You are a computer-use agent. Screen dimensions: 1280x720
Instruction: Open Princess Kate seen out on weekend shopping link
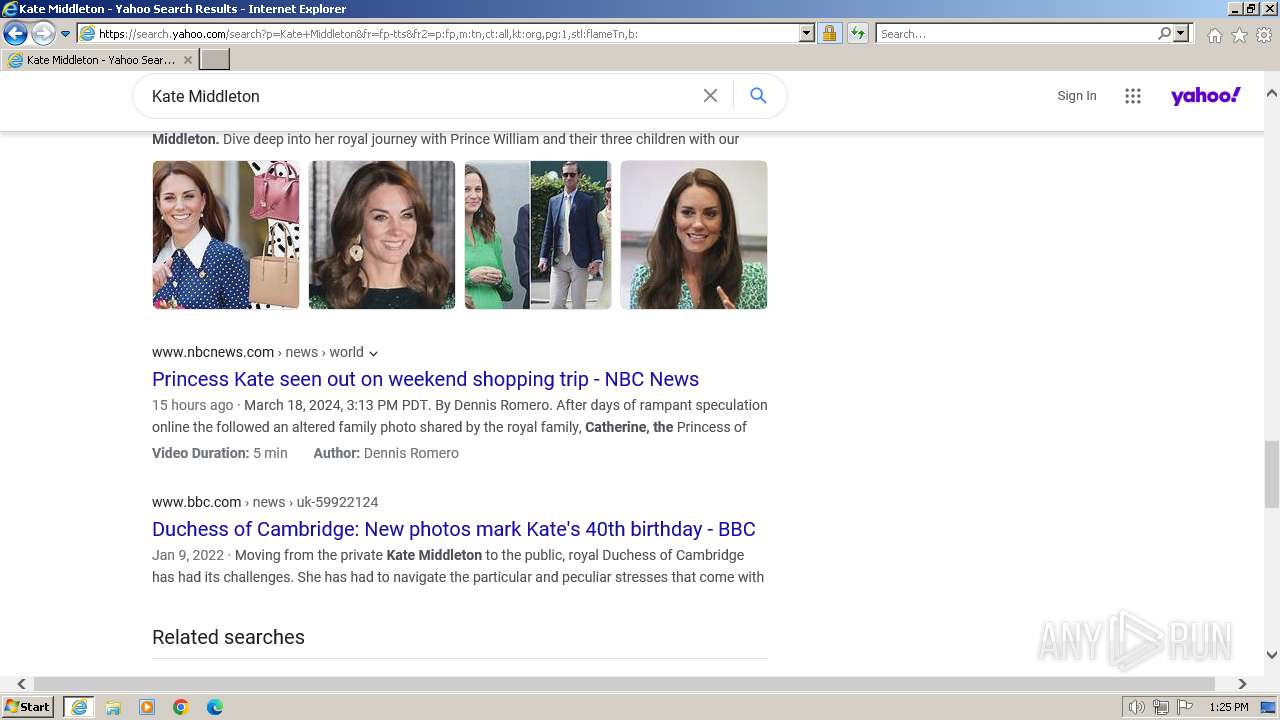pos(425,379)
